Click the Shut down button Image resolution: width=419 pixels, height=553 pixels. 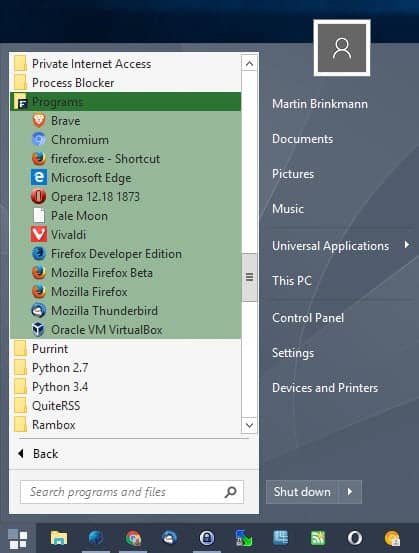(302, 492)
